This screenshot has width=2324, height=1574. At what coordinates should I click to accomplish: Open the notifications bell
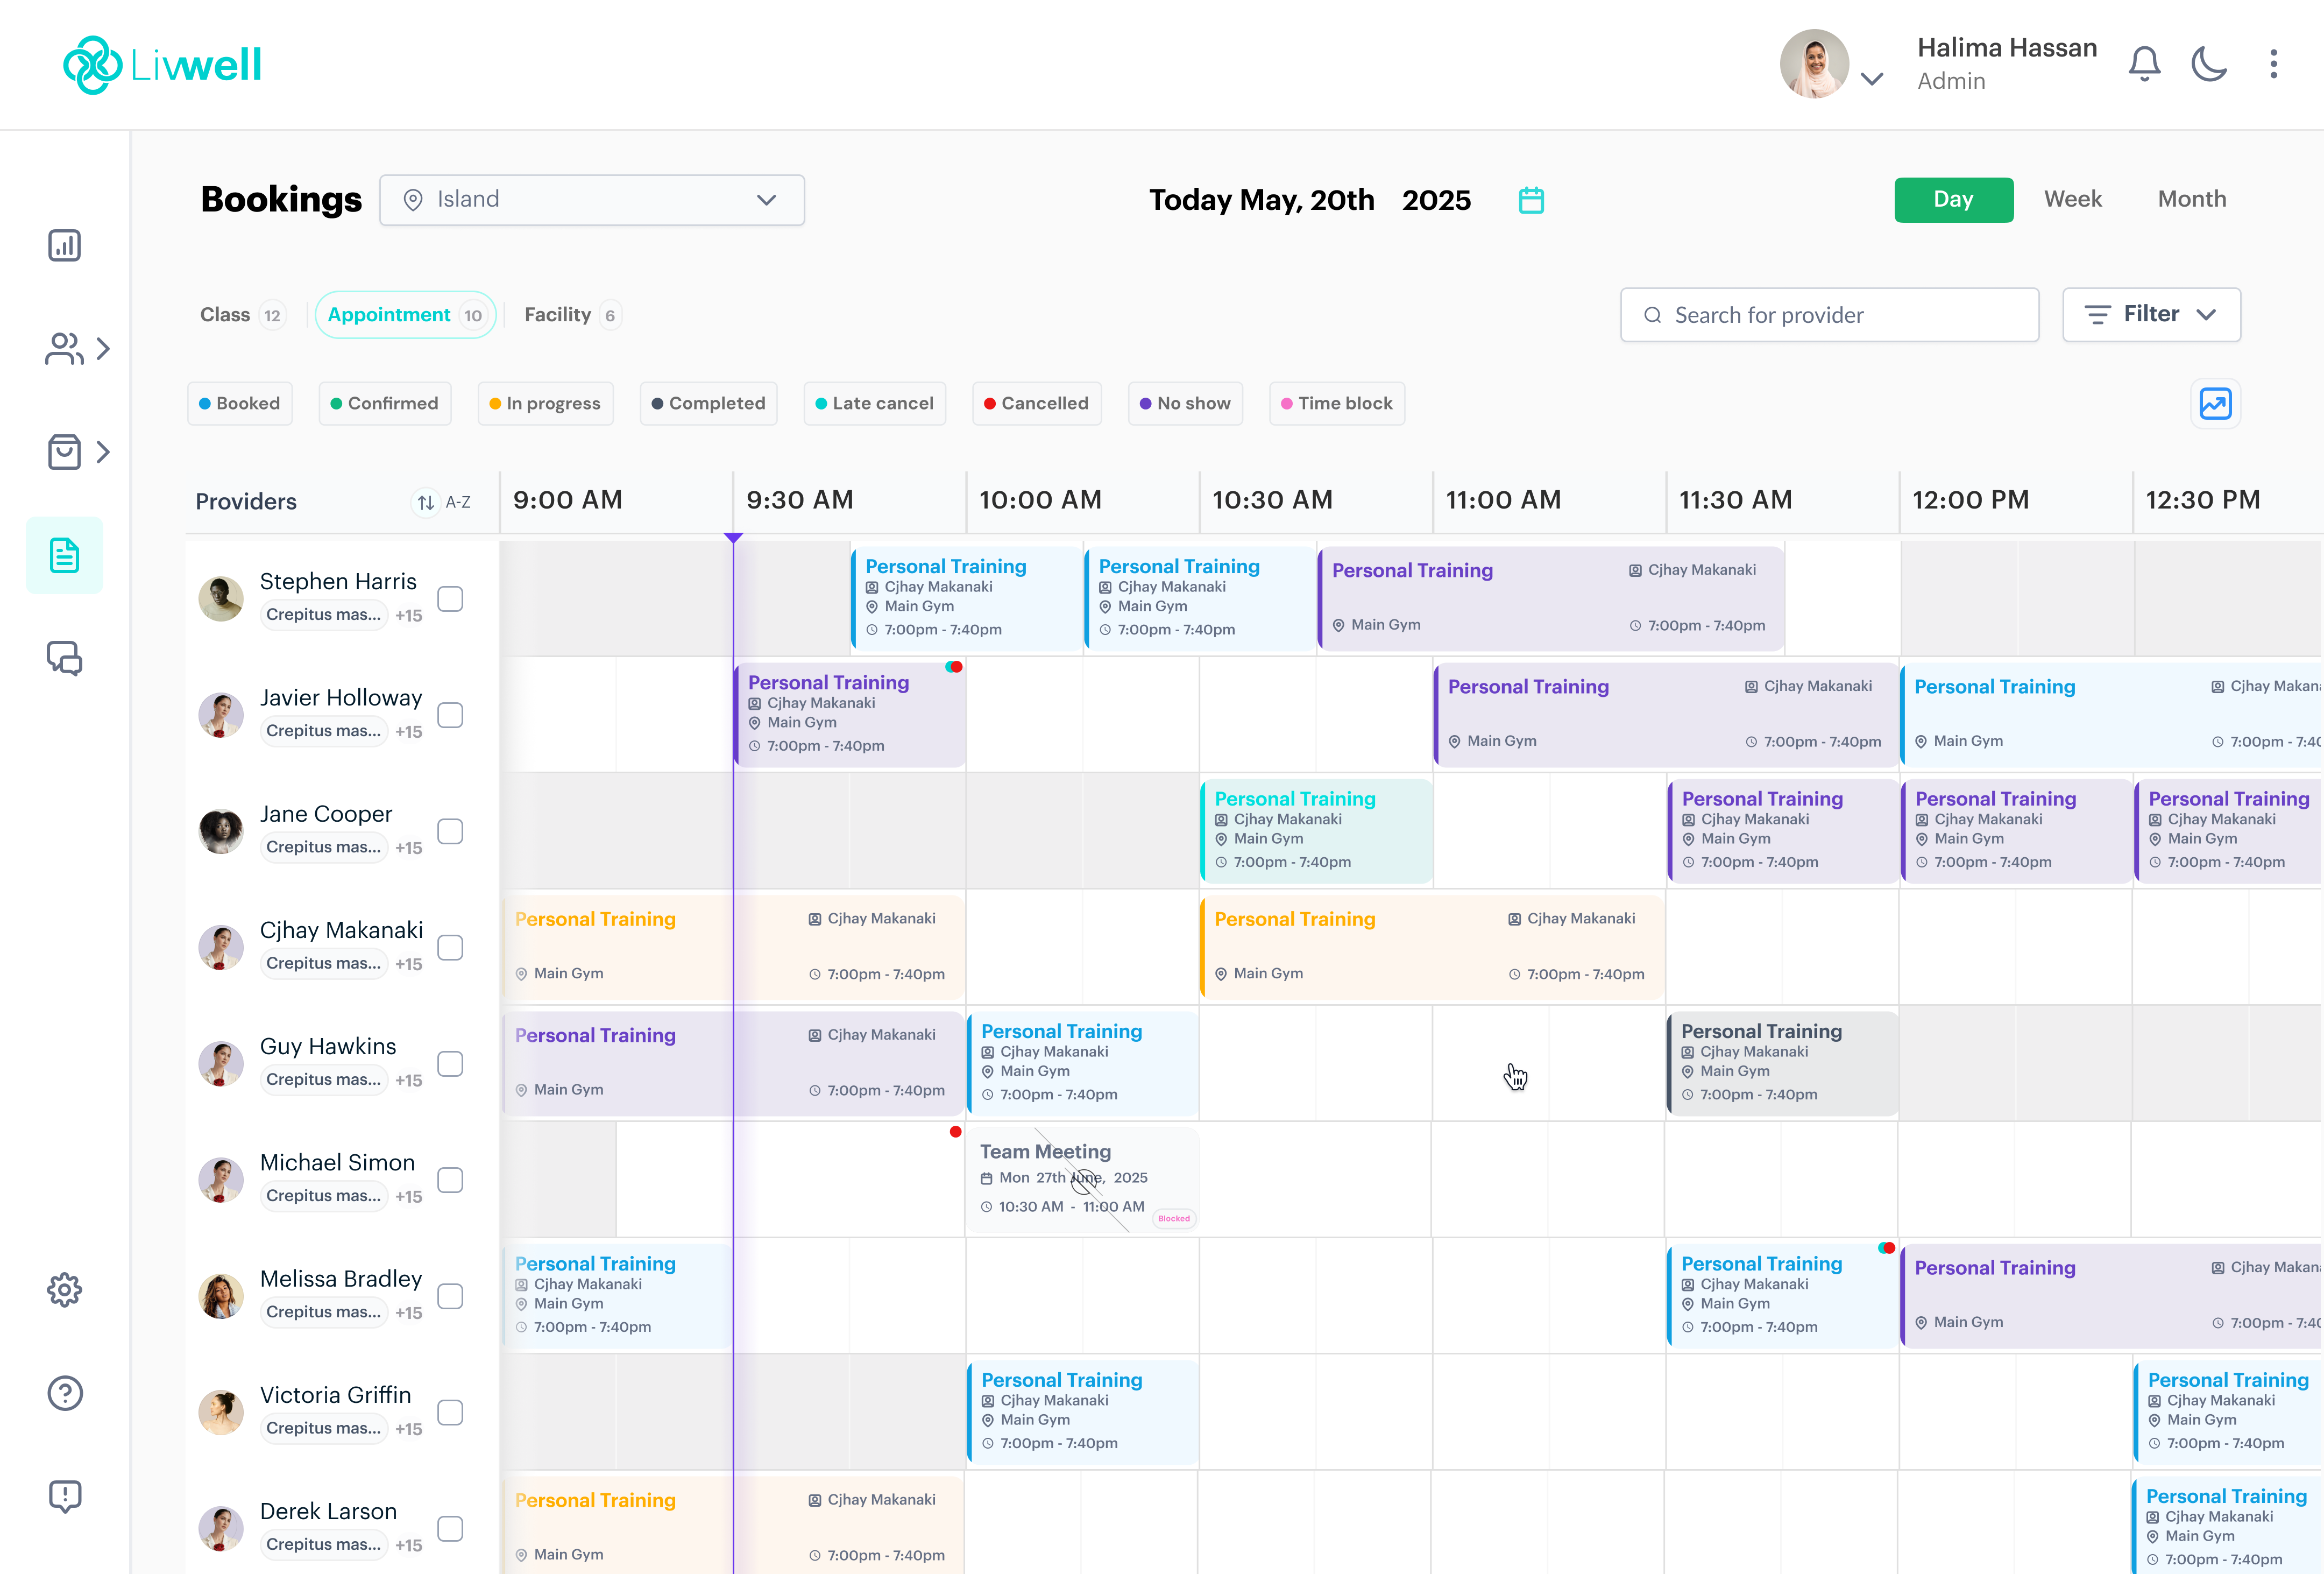(x=2143, y=64)
